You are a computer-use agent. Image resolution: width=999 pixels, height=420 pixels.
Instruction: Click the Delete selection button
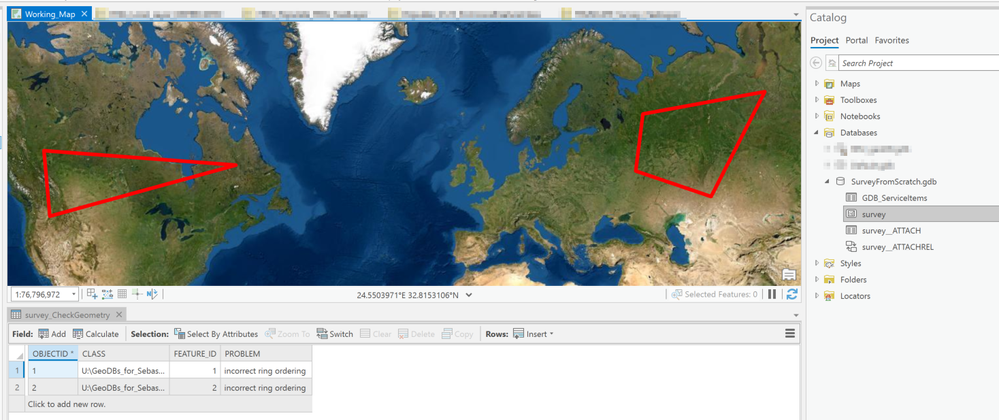click(416, 334)
